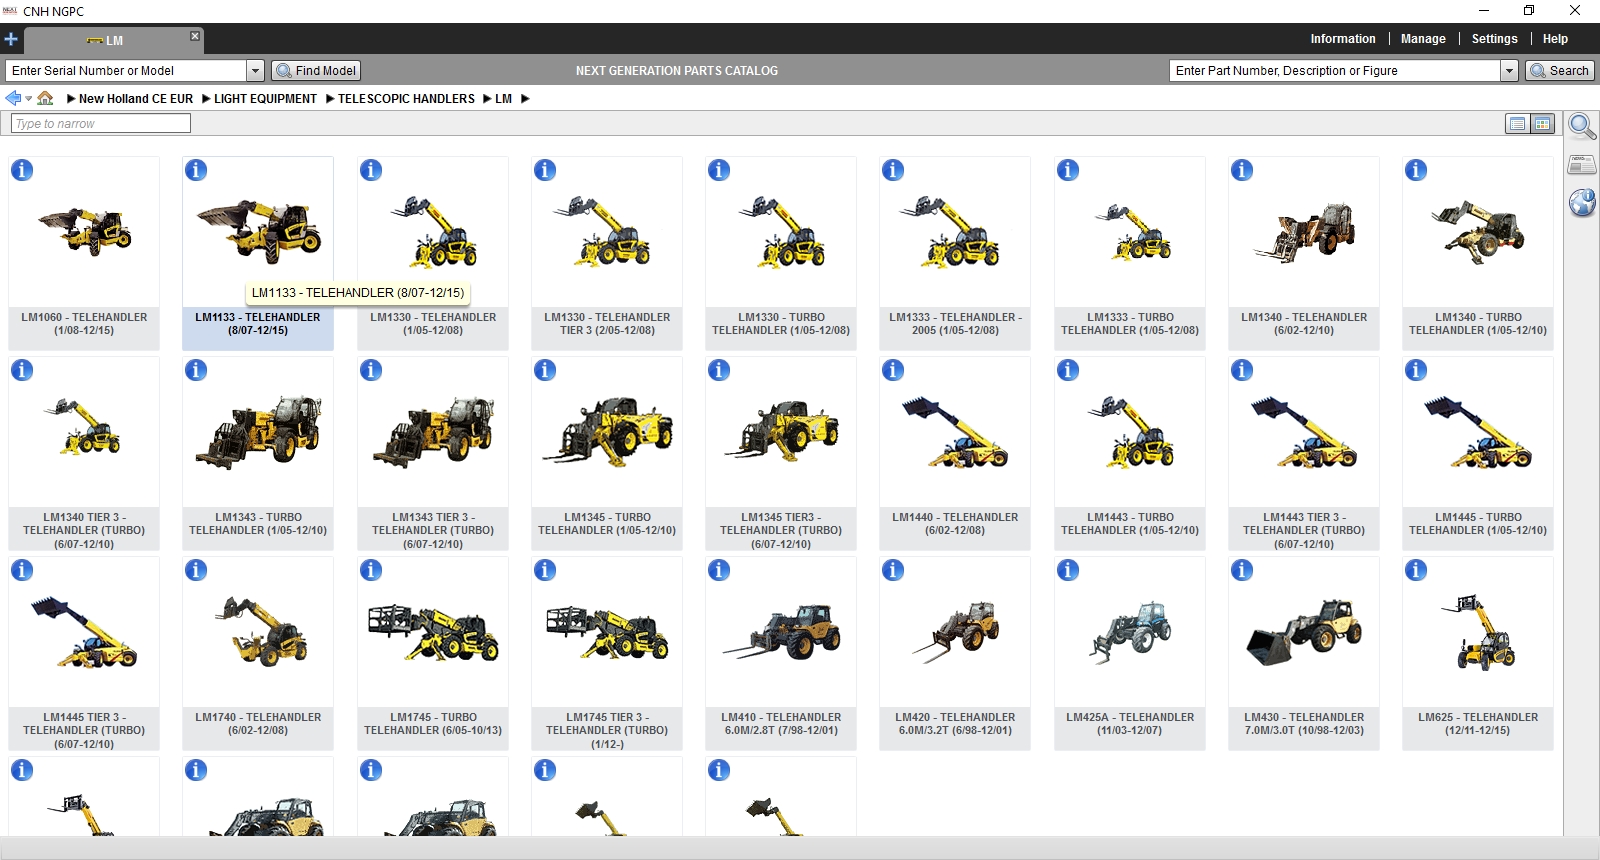The height and width of the screenshot is (860, 1600).
Task: Click LM1343 Tier 3 Telehandler label
Action: [x=433, y=531]
